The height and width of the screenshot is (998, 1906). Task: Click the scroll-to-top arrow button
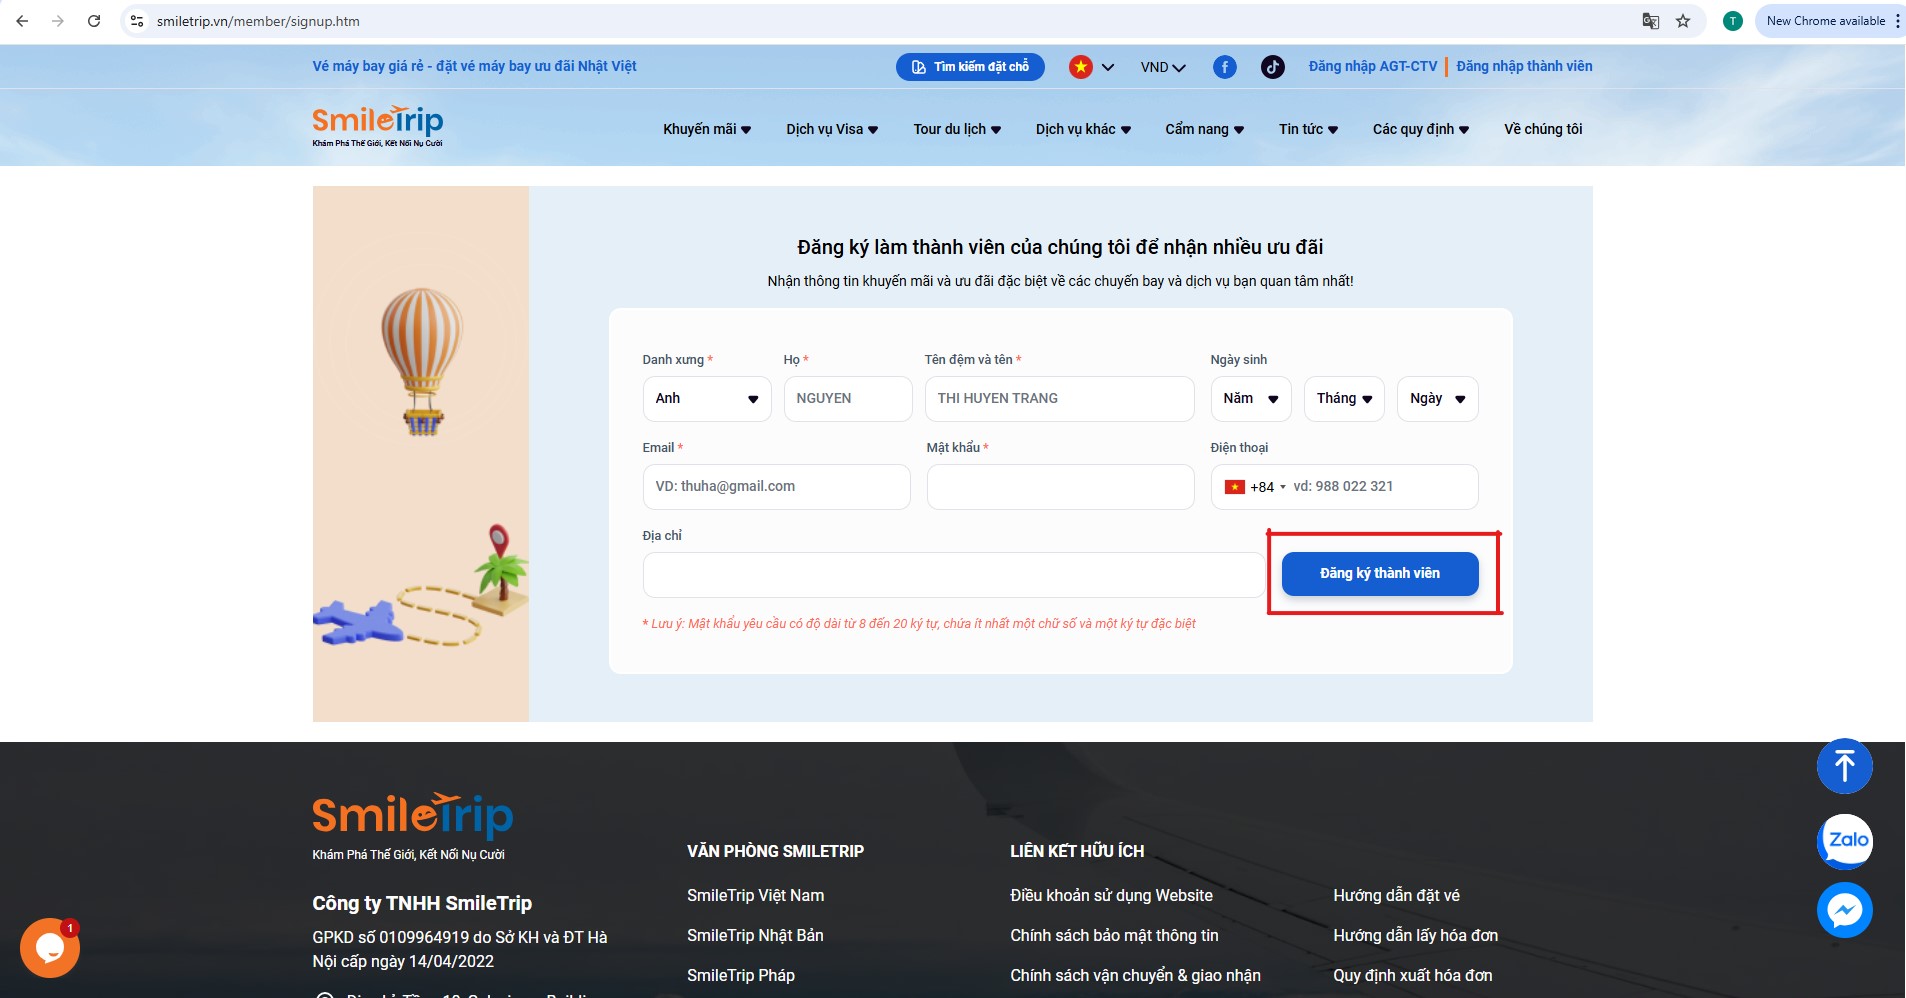pos(1844,767)
